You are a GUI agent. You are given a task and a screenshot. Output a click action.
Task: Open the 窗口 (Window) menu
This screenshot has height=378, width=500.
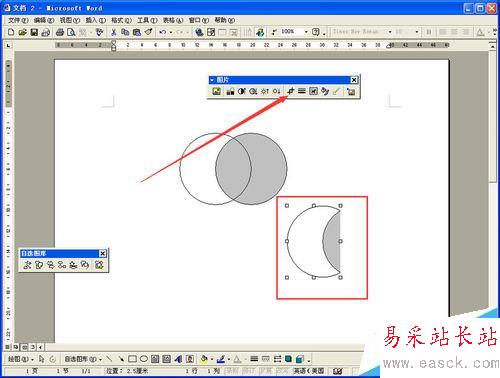199,20
